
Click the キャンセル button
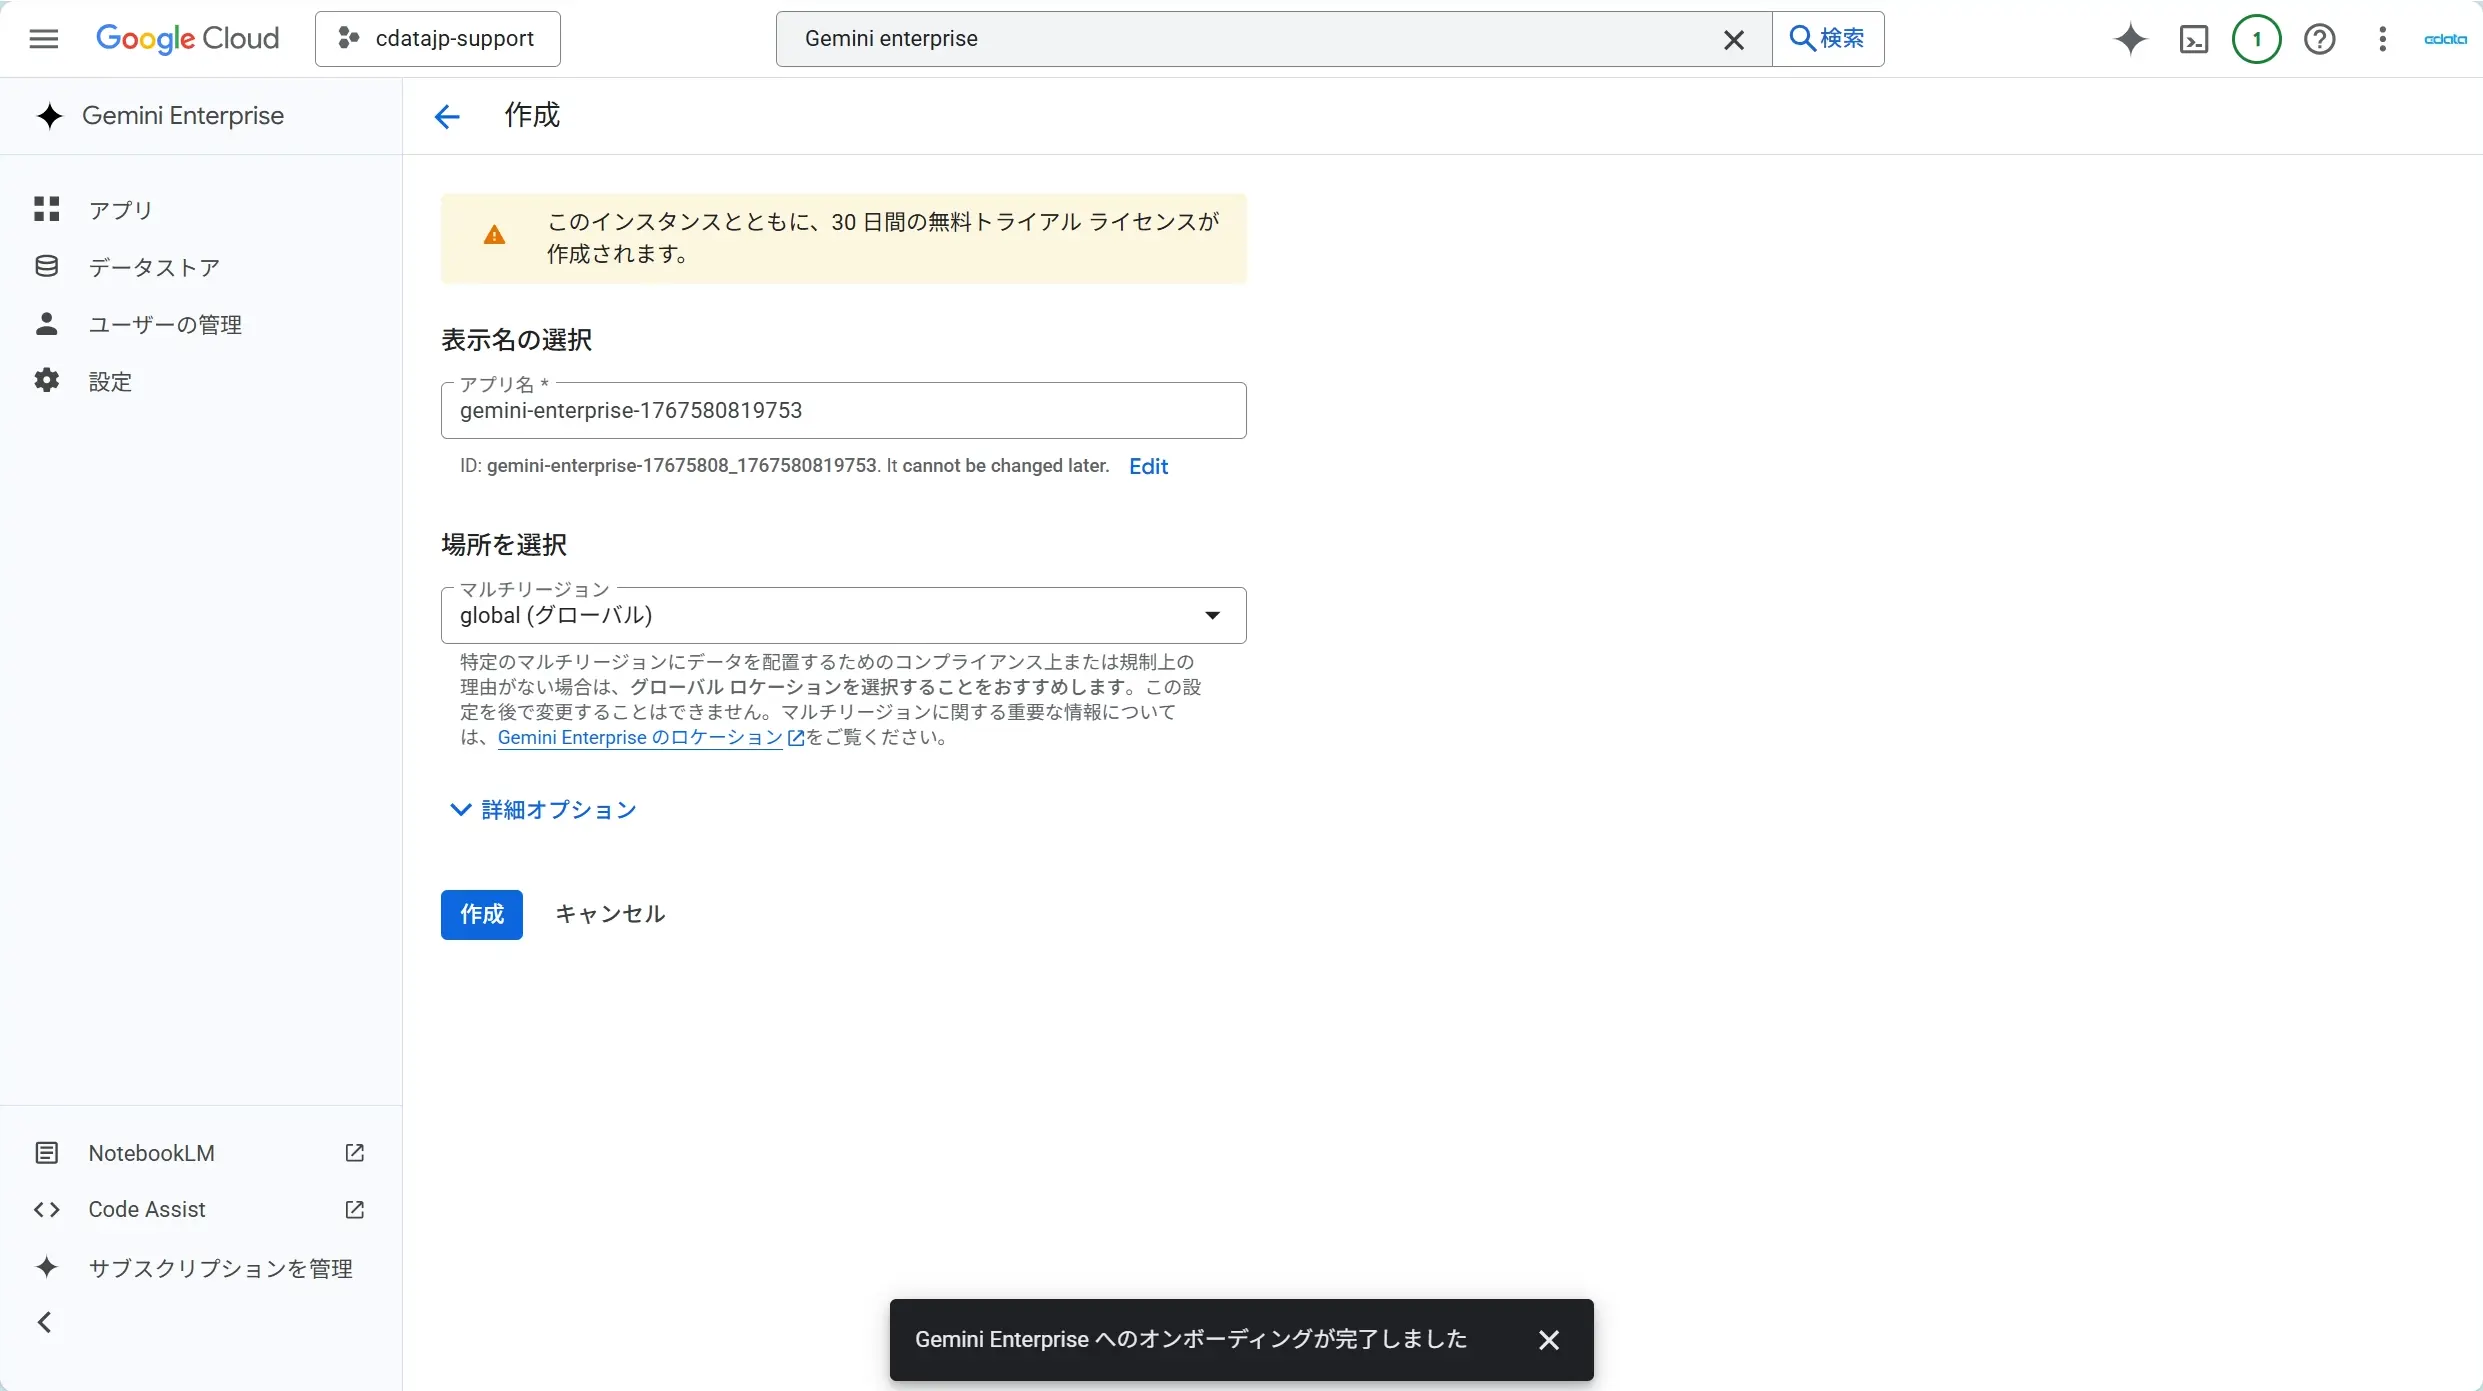click(609, 914)
